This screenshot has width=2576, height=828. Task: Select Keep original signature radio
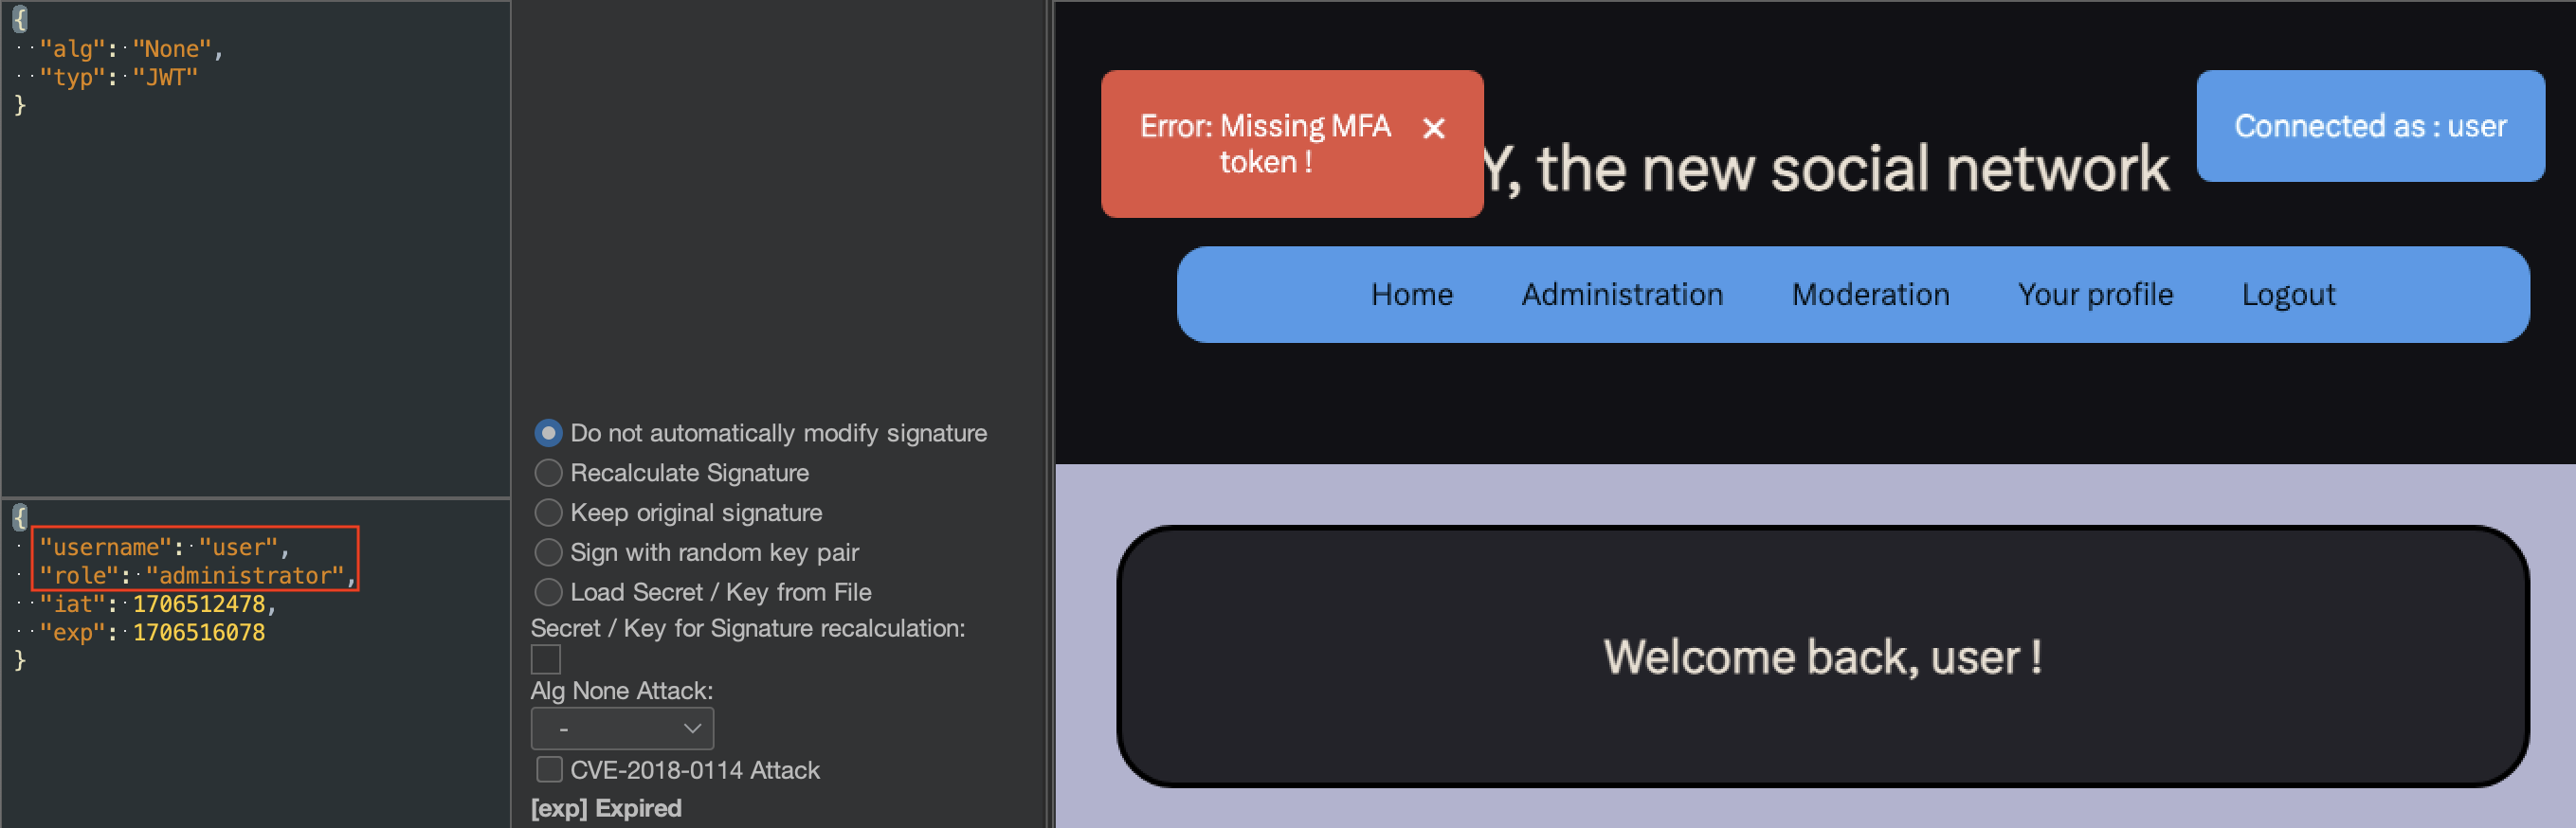pyautogui.click(x=548, y=513)
